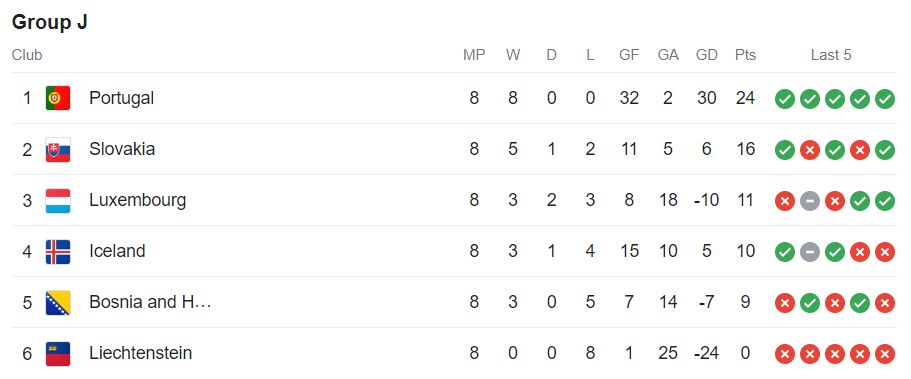Click the Iceland flag icon
This screenshot has height=379, width=911.
(x=58, y=252)
